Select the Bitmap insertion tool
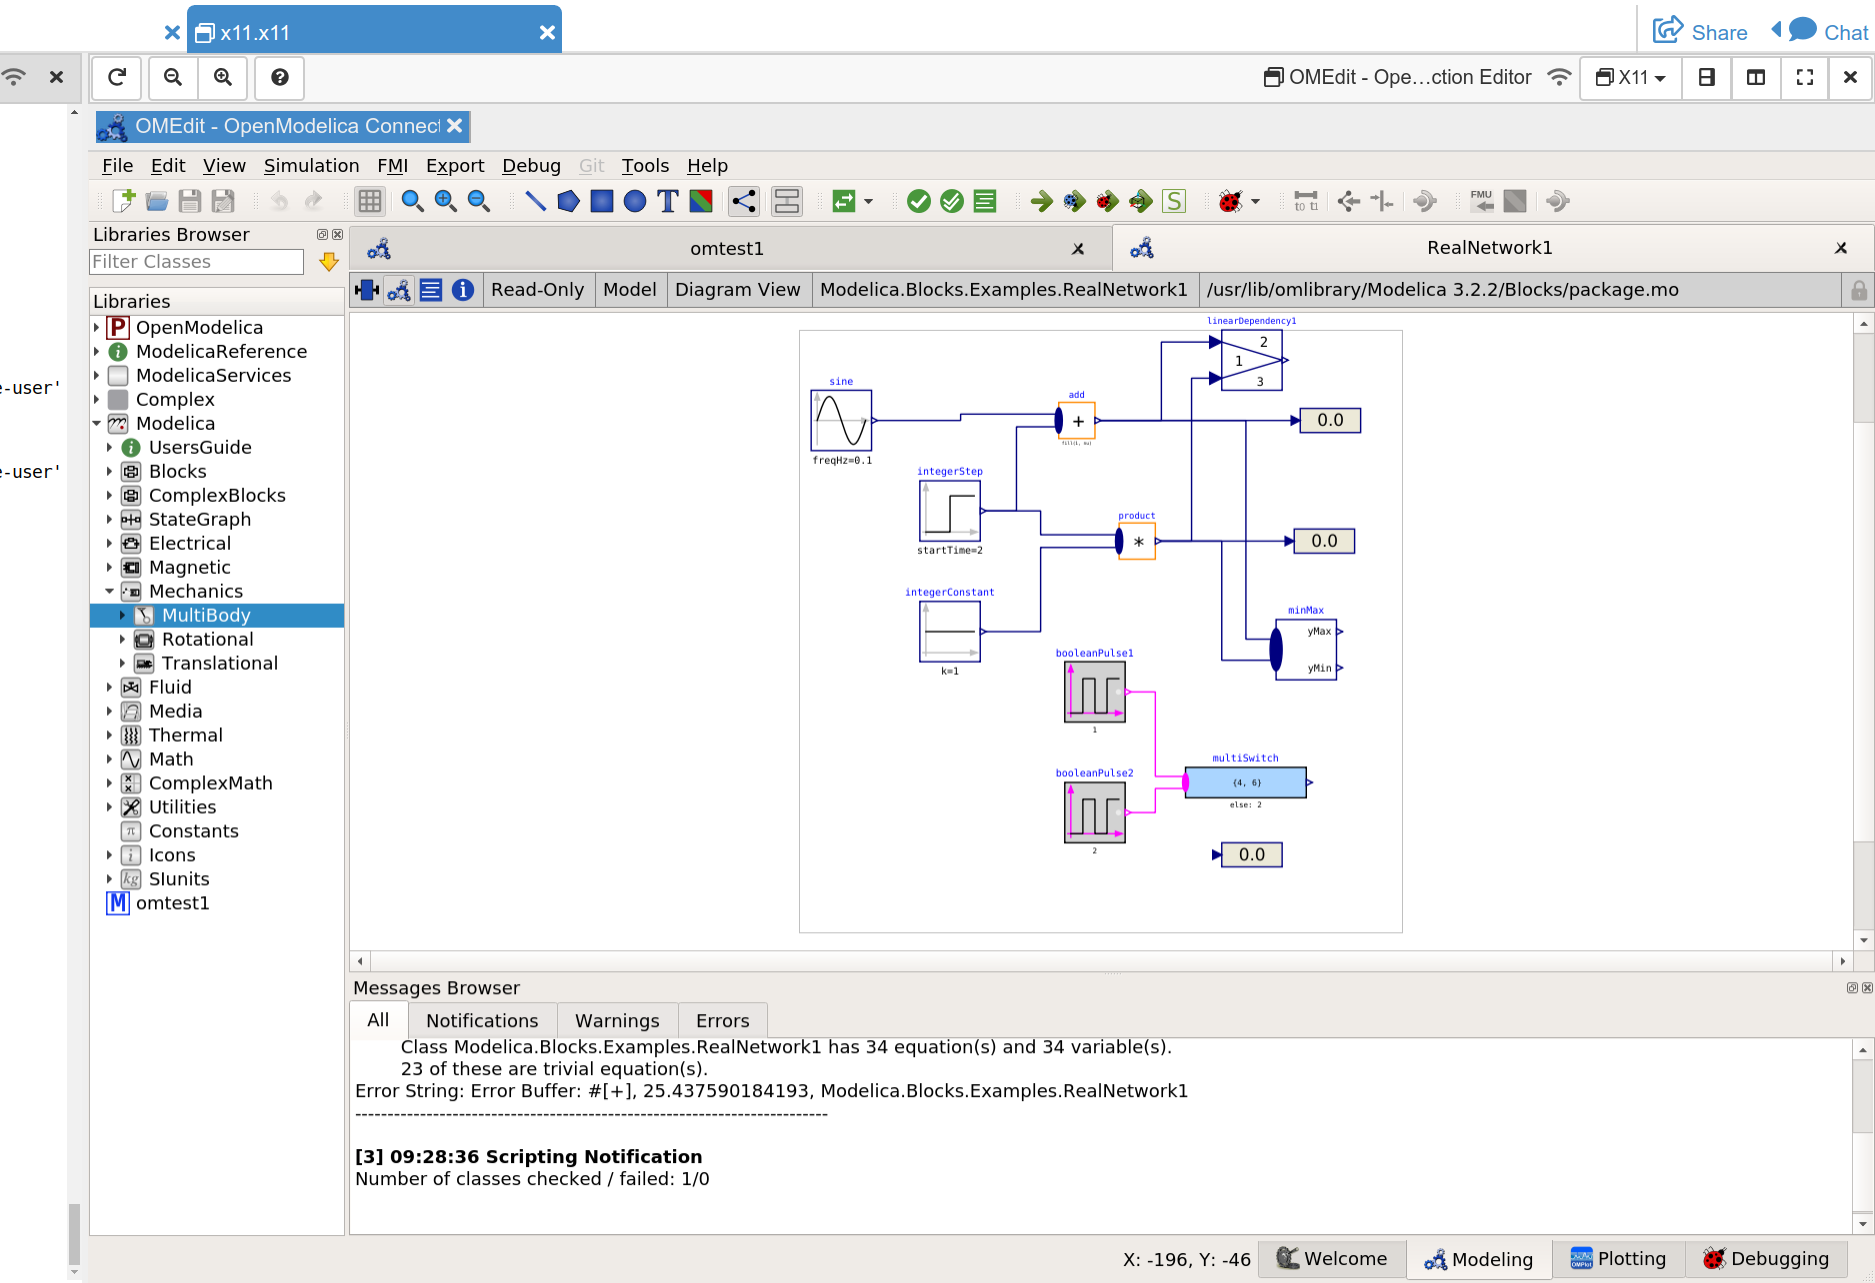1875x1283 pixels. point(700,201)
